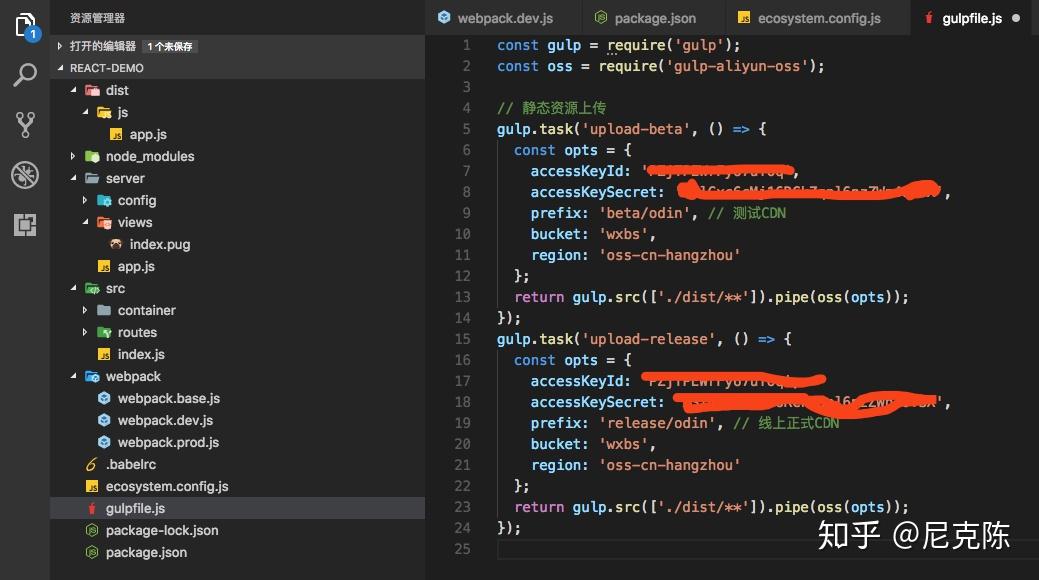Click the .babelrc file icon
Screen dimensions: 1039x580
(x=92, y=465)
